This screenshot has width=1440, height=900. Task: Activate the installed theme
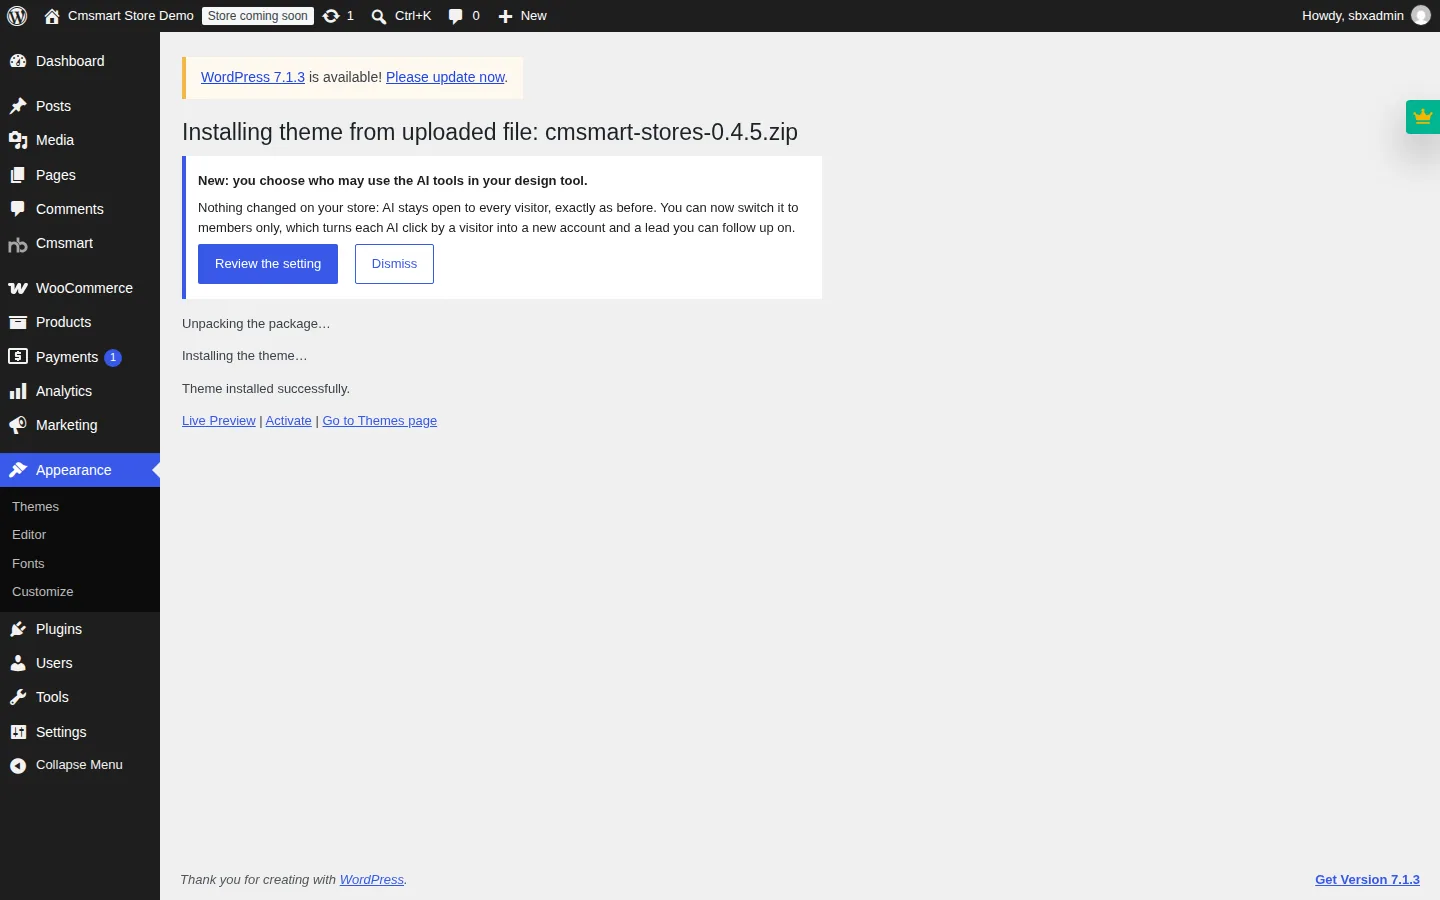(289, 421)
